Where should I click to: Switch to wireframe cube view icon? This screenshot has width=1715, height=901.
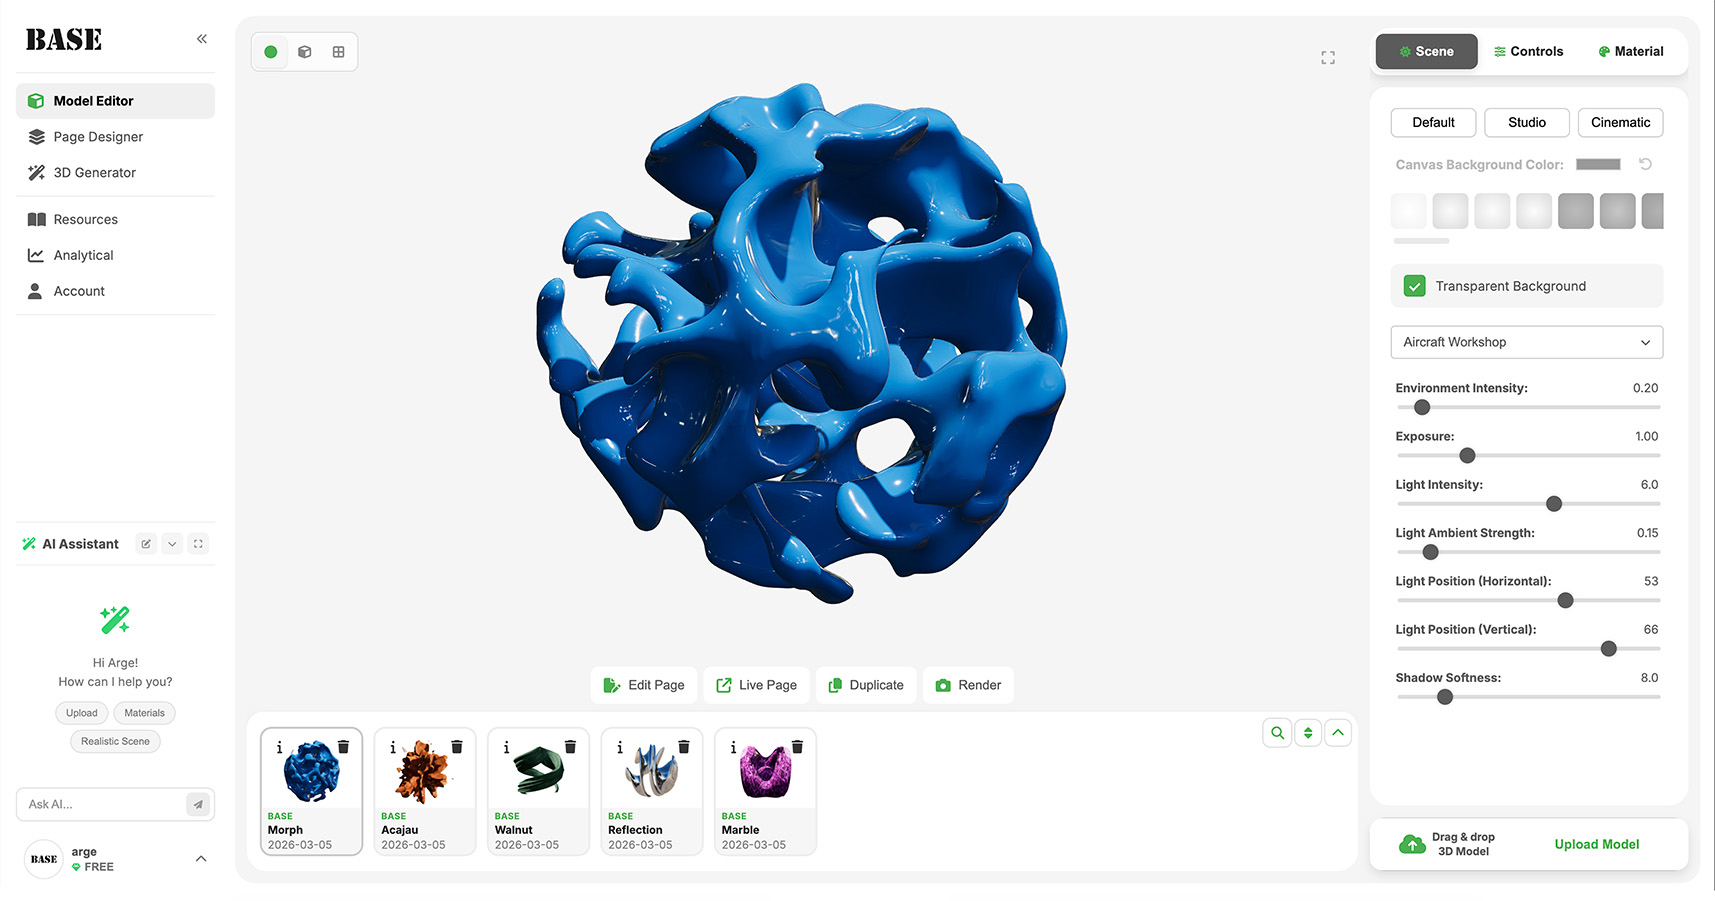(x=305, y=52)
